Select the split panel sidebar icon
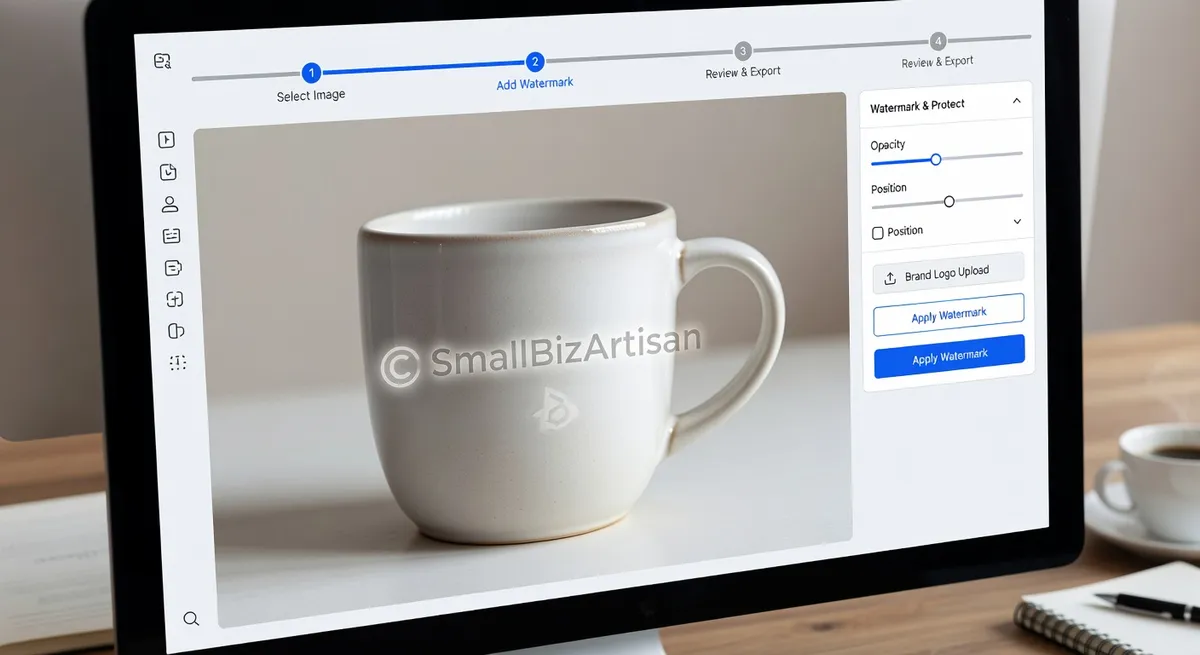This screenshot has width=1200, height=655. (x=176, y=331)
